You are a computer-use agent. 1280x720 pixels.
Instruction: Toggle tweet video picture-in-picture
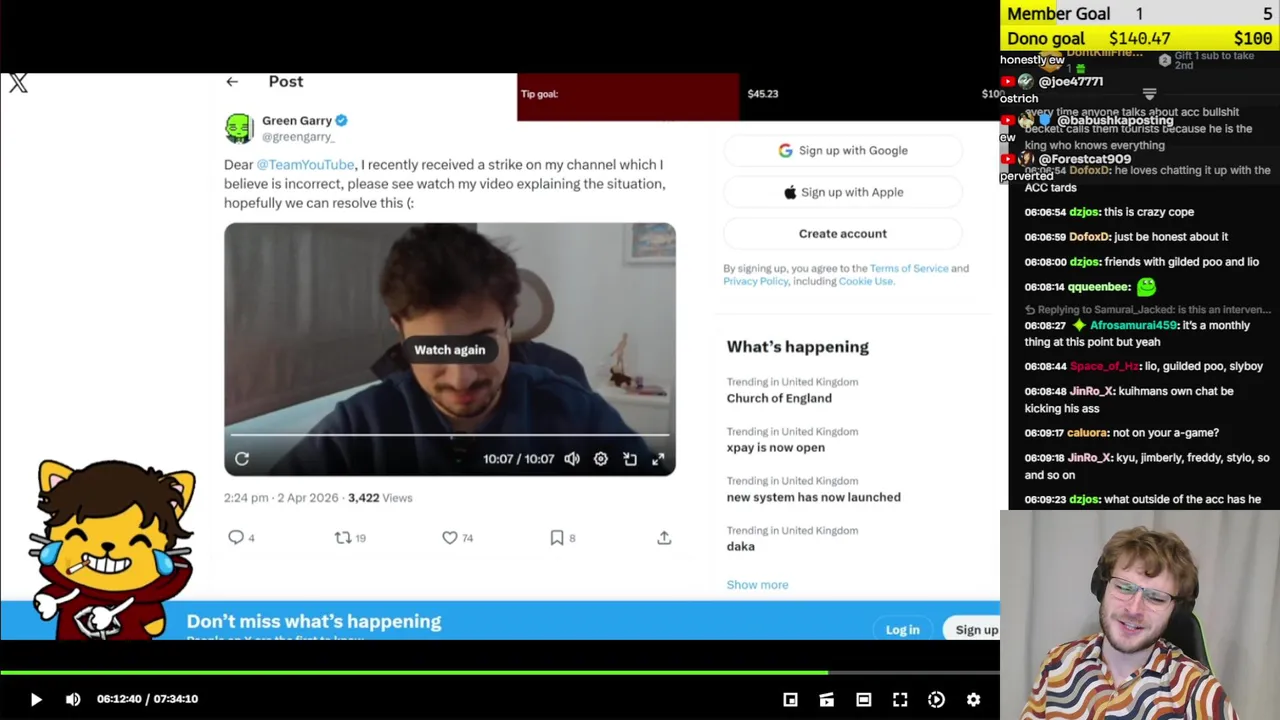(x=630, y=459)
